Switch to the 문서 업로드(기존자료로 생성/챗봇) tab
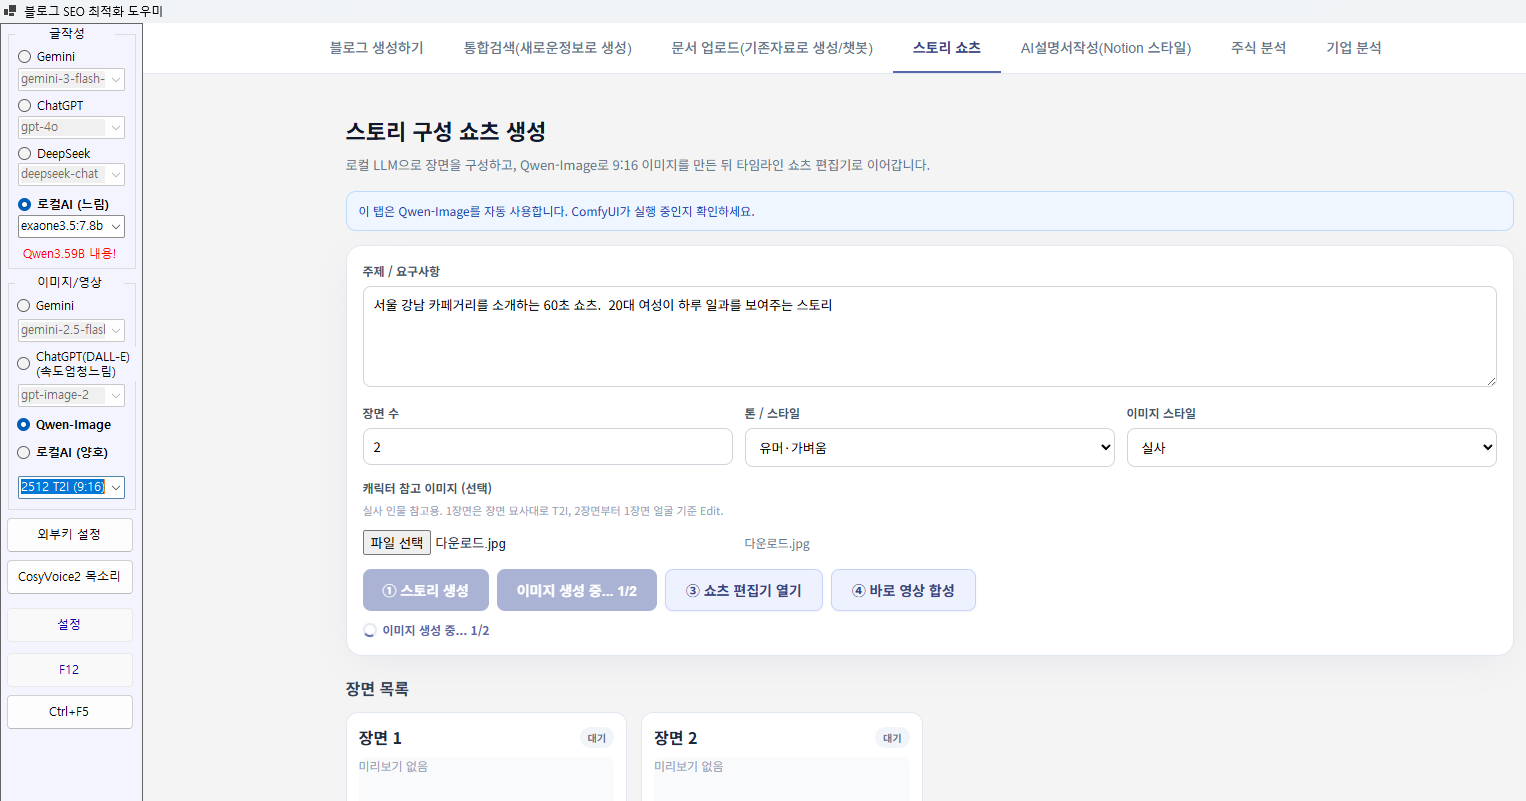The width and height of the screenshot is (1526, 801). 772,48
